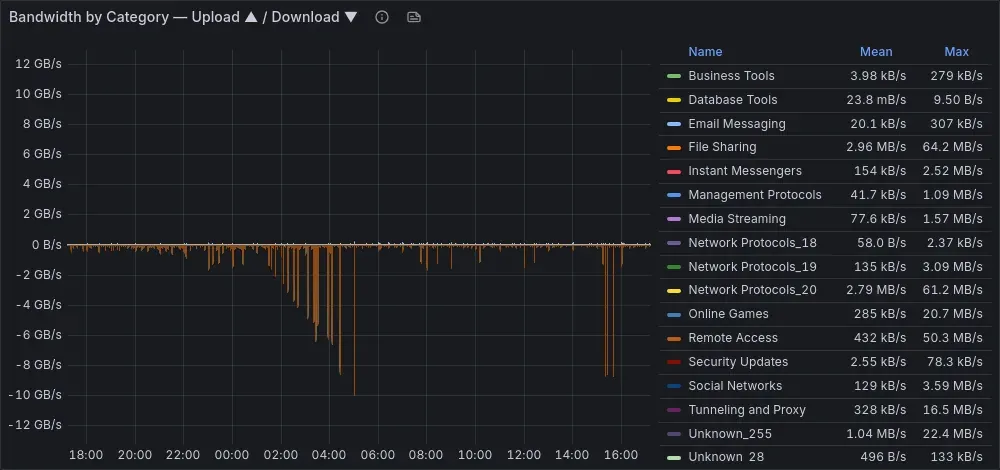Select the Tunneling and Proxy legend label
Image resolution: width=1000 pixels, height=470 pixels.
tap(747, 409)
